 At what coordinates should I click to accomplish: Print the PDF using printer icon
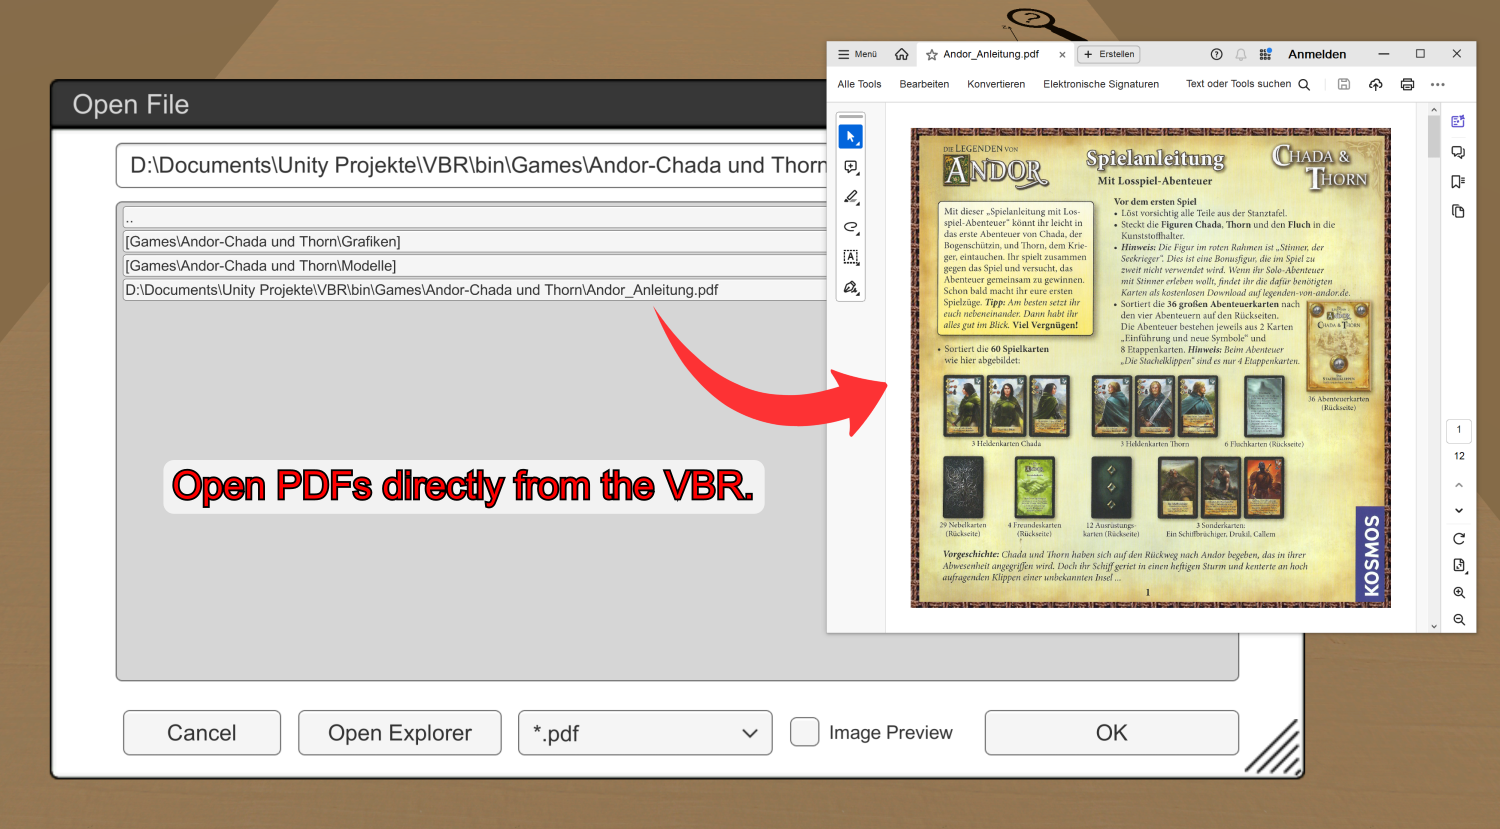point(1407,84)
